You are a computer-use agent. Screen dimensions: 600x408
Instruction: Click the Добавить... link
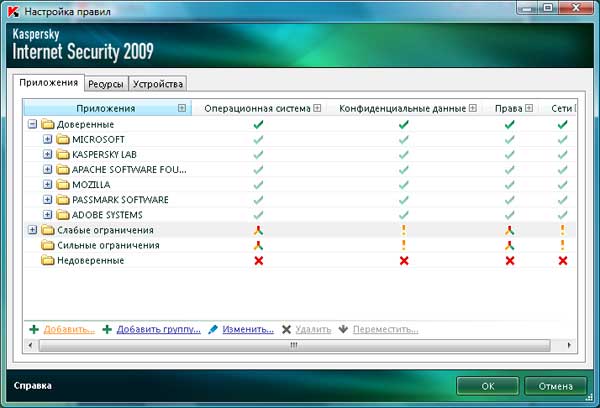point(69,329)
